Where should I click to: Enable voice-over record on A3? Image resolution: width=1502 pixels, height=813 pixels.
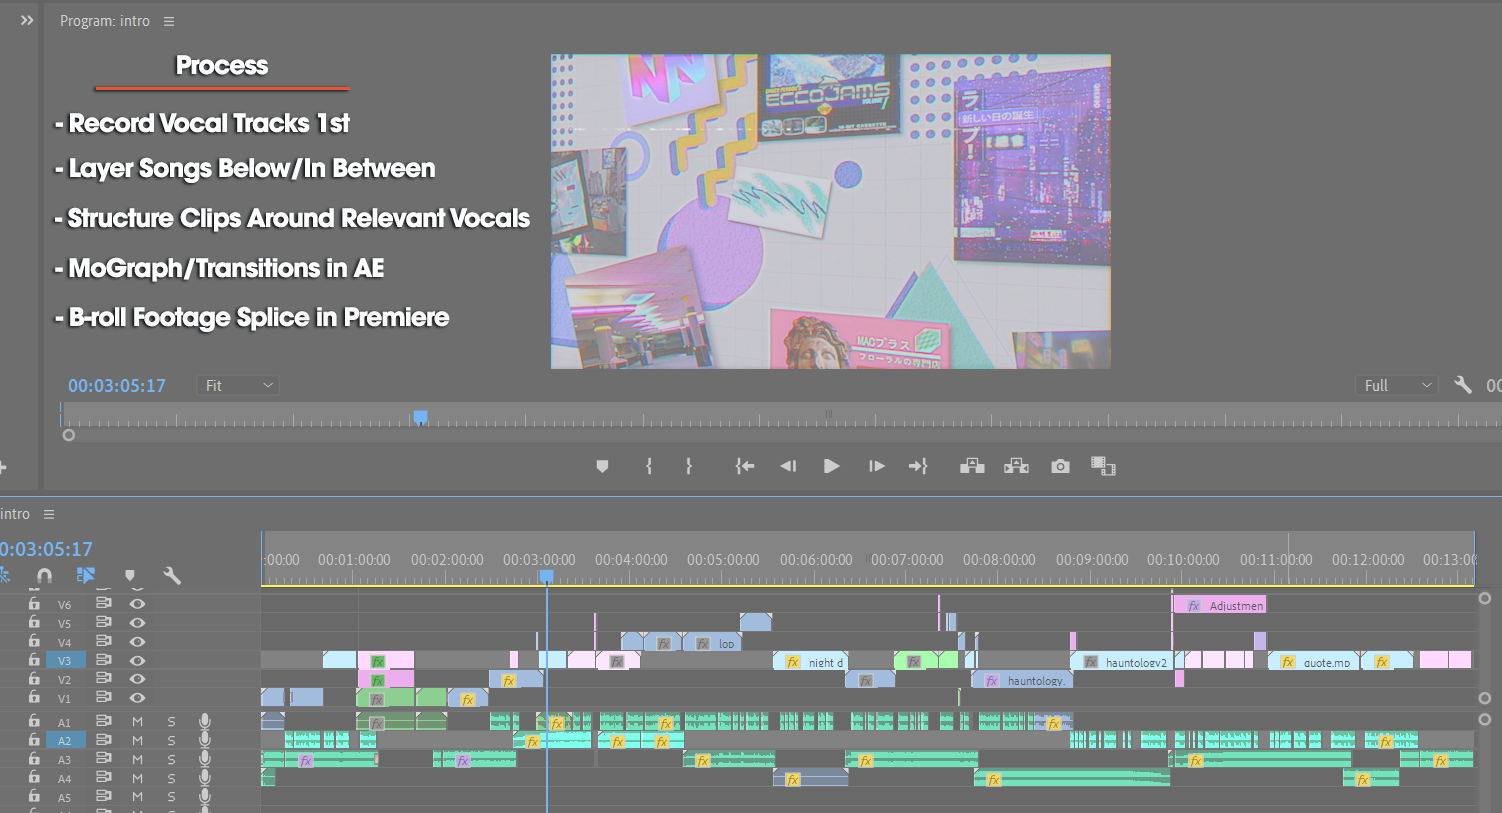click(x=205, y=759)
